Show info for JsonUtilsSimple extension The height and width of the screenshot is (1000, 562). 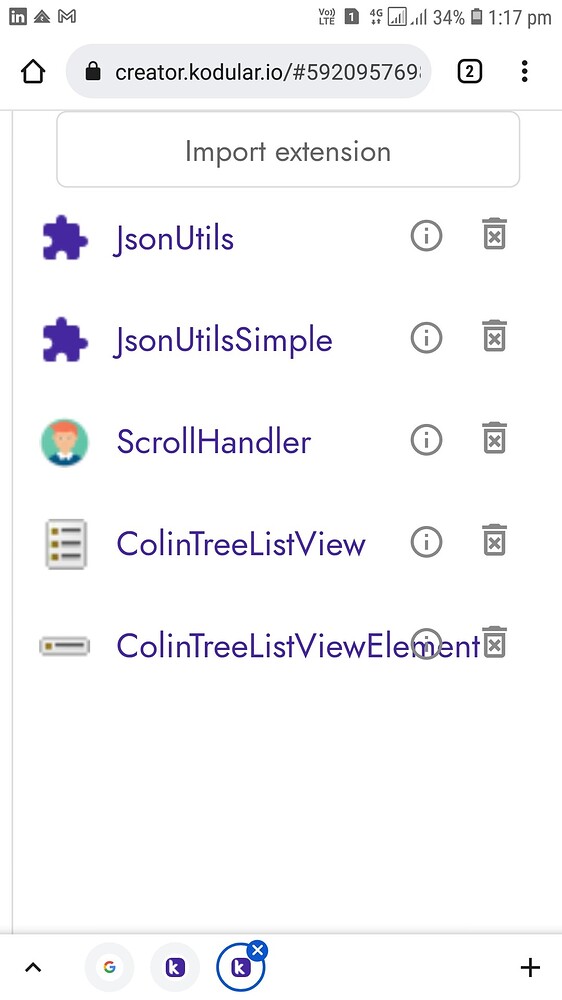426,338
